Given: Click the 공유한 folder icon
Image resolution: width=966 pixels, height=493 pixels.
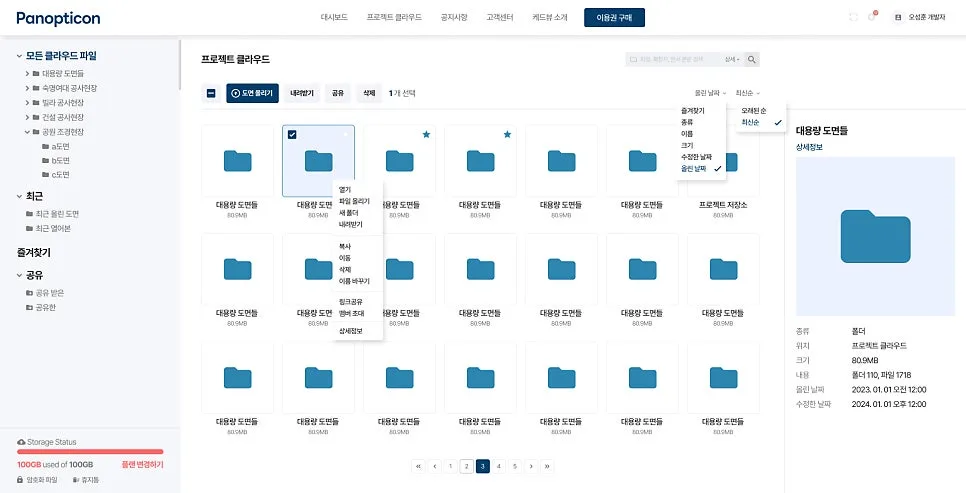Looking at the screenshot, I should coord(29,307).
